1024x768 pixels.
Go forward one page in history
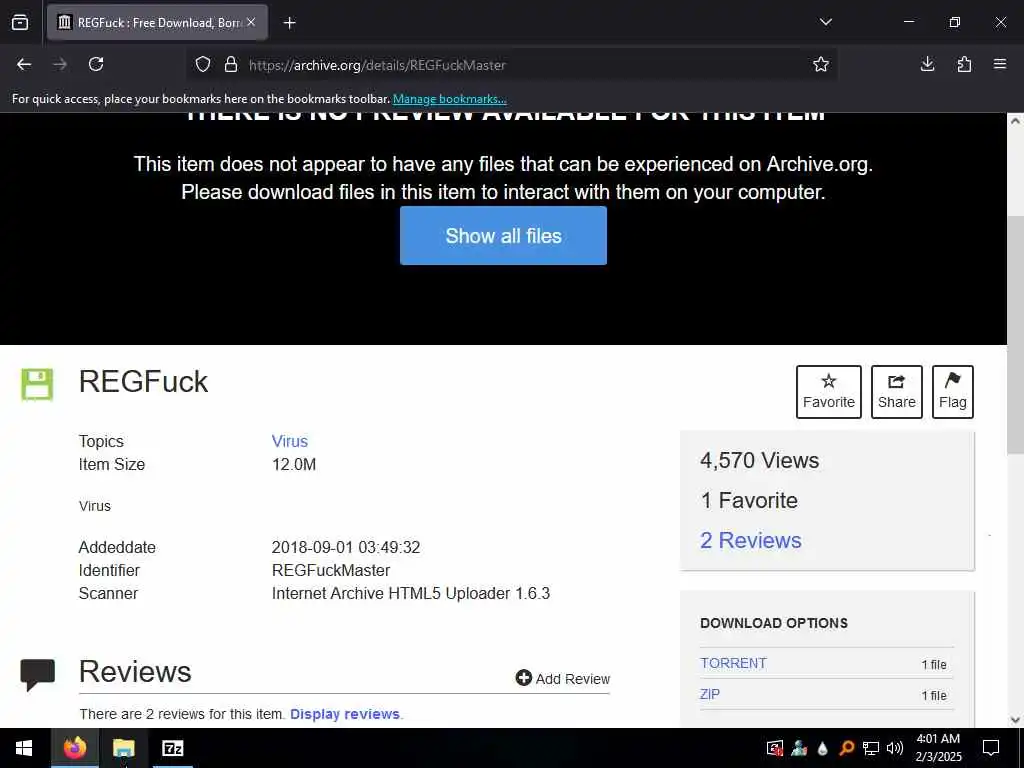[60, 64]
